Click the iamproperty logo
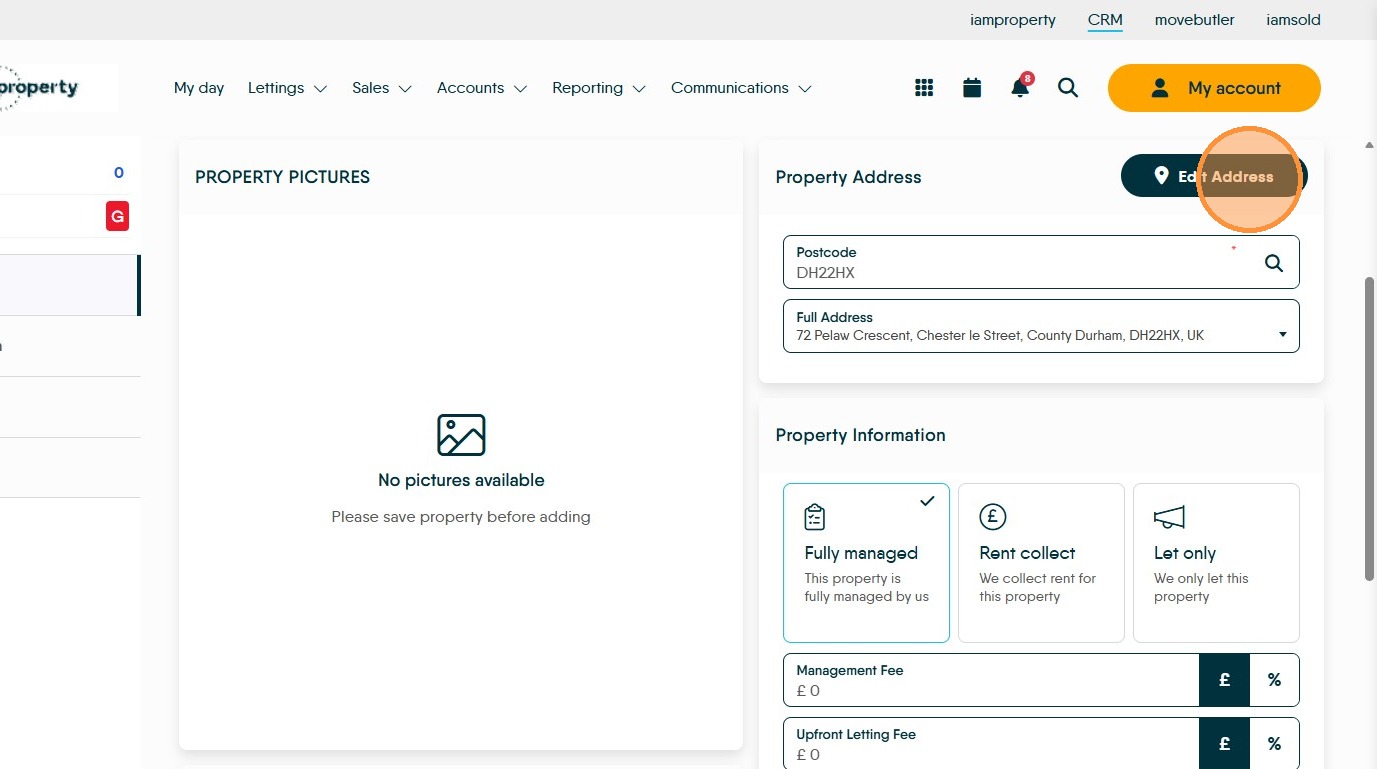Viewport: 1377px width, 769px height. [38, 88]
